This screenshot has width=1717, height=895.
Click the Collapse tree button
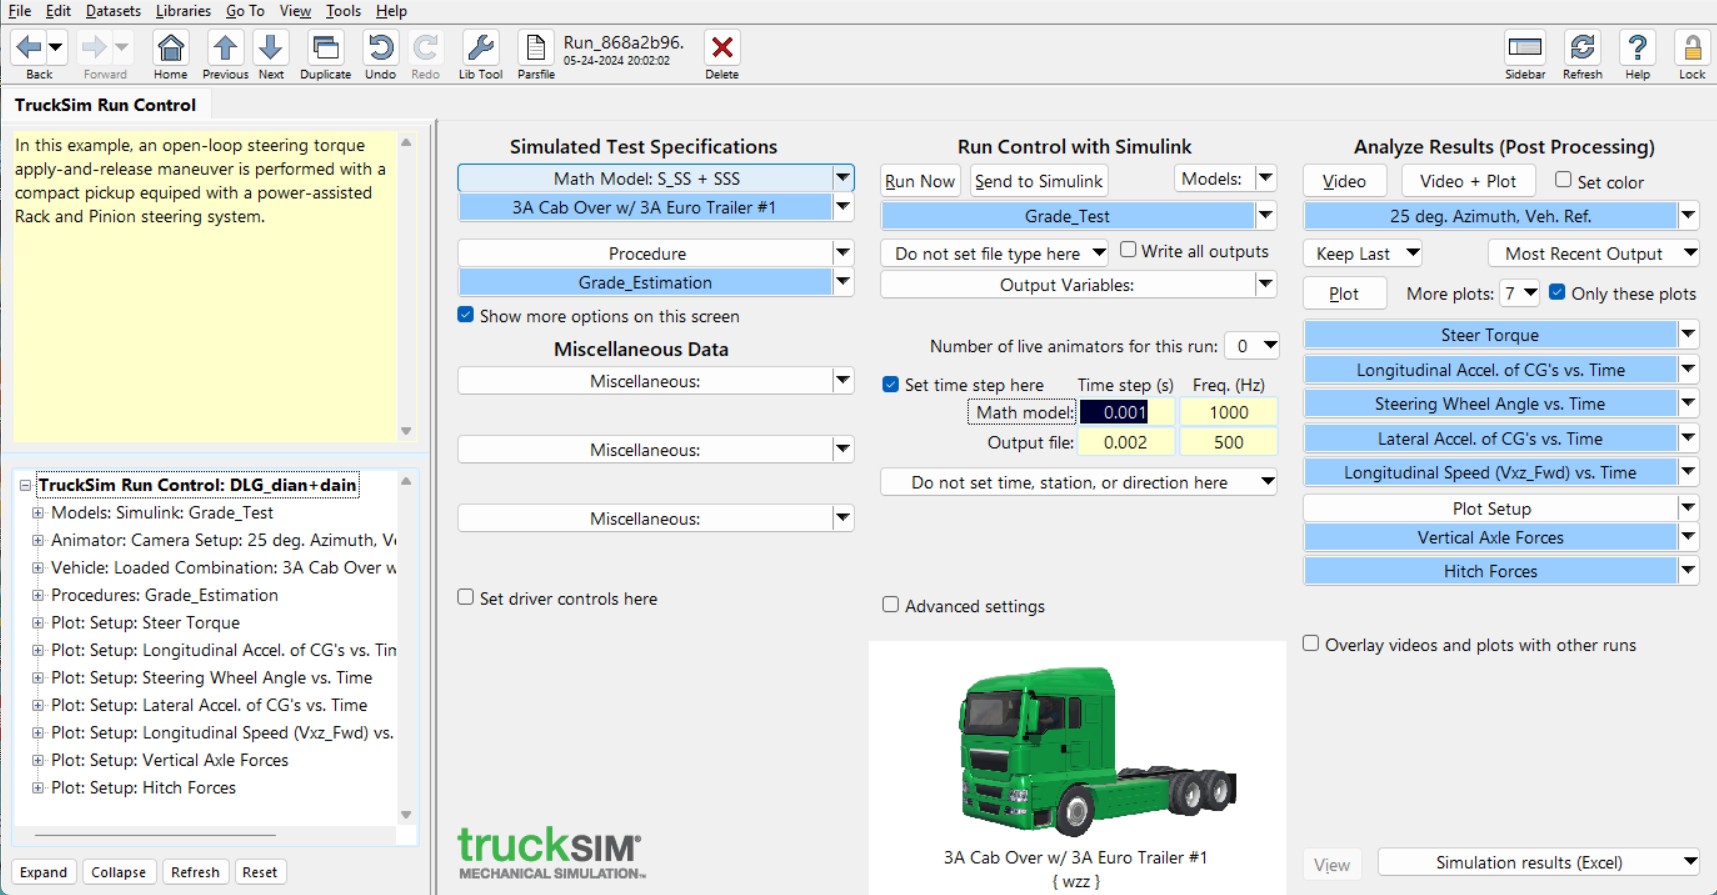pos(118,872)
